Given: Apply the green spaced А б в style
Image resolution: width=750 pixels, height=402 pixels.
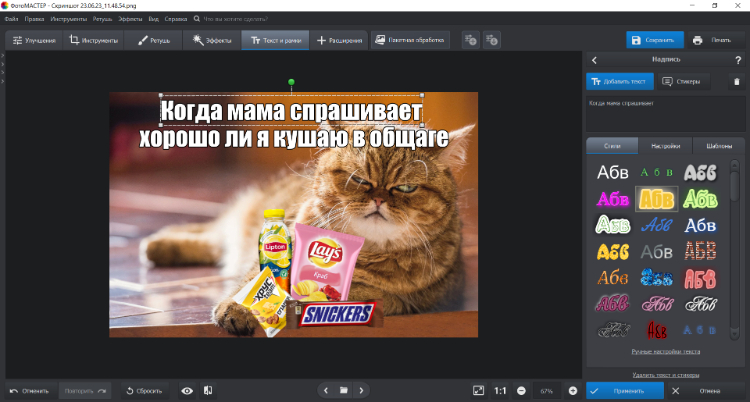Looking at the screenshot, I should (x=656, y=172).
